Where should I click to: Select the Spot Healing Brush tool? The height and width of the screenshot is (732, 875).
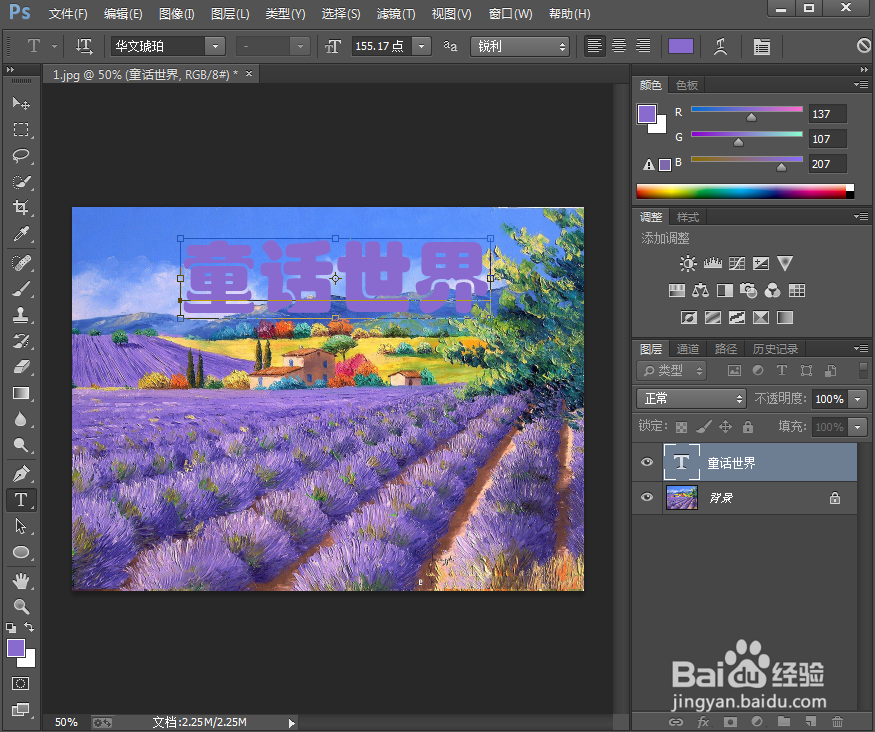pyautogui.click(x=21, y=262)
